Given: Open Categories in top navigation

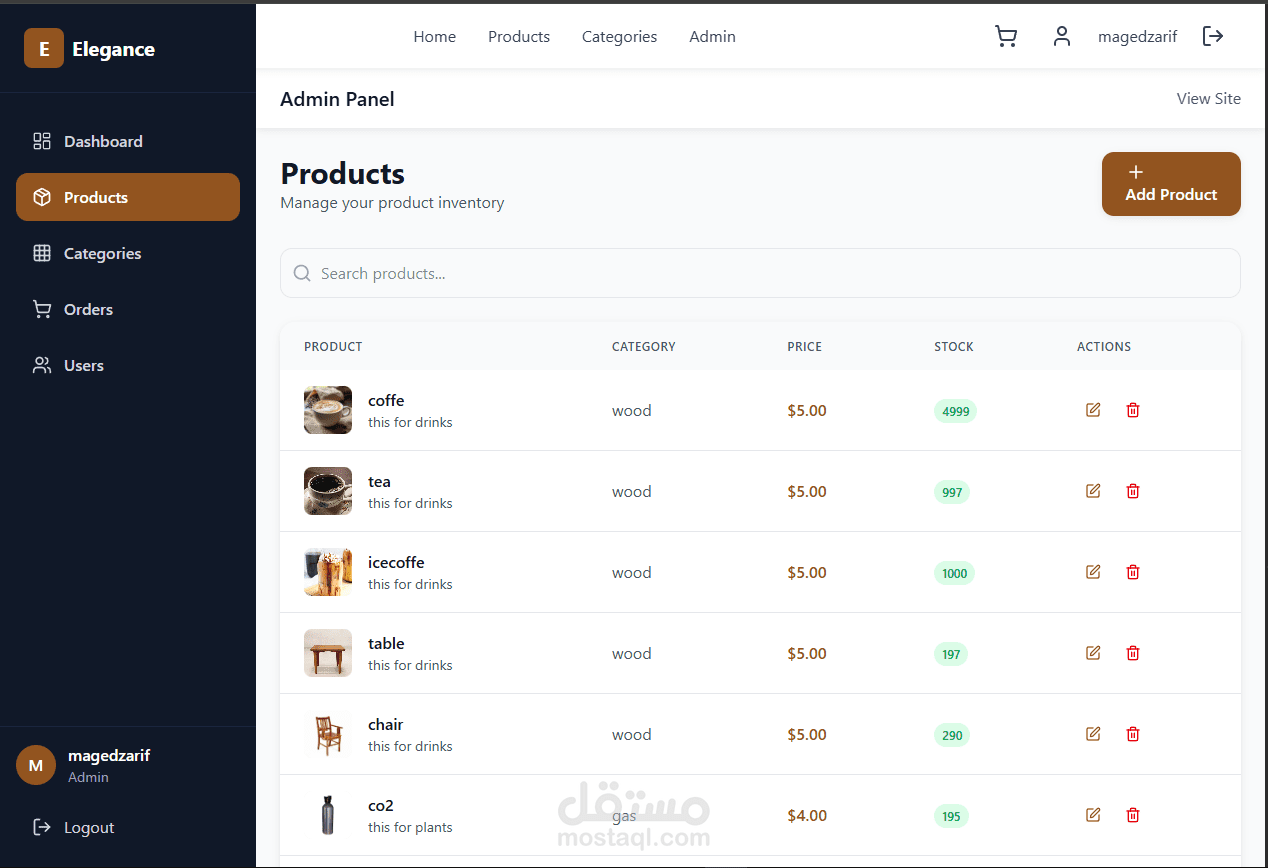Looking at the screenshot, I should (620, 37).
